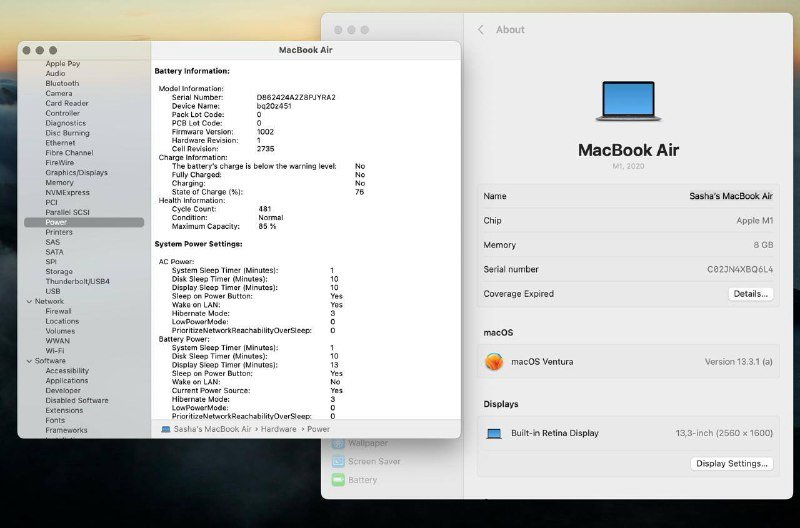Select Memory in System Information sidebar
800x528 pixels.
pyautogui.click(x=59, y=183)
